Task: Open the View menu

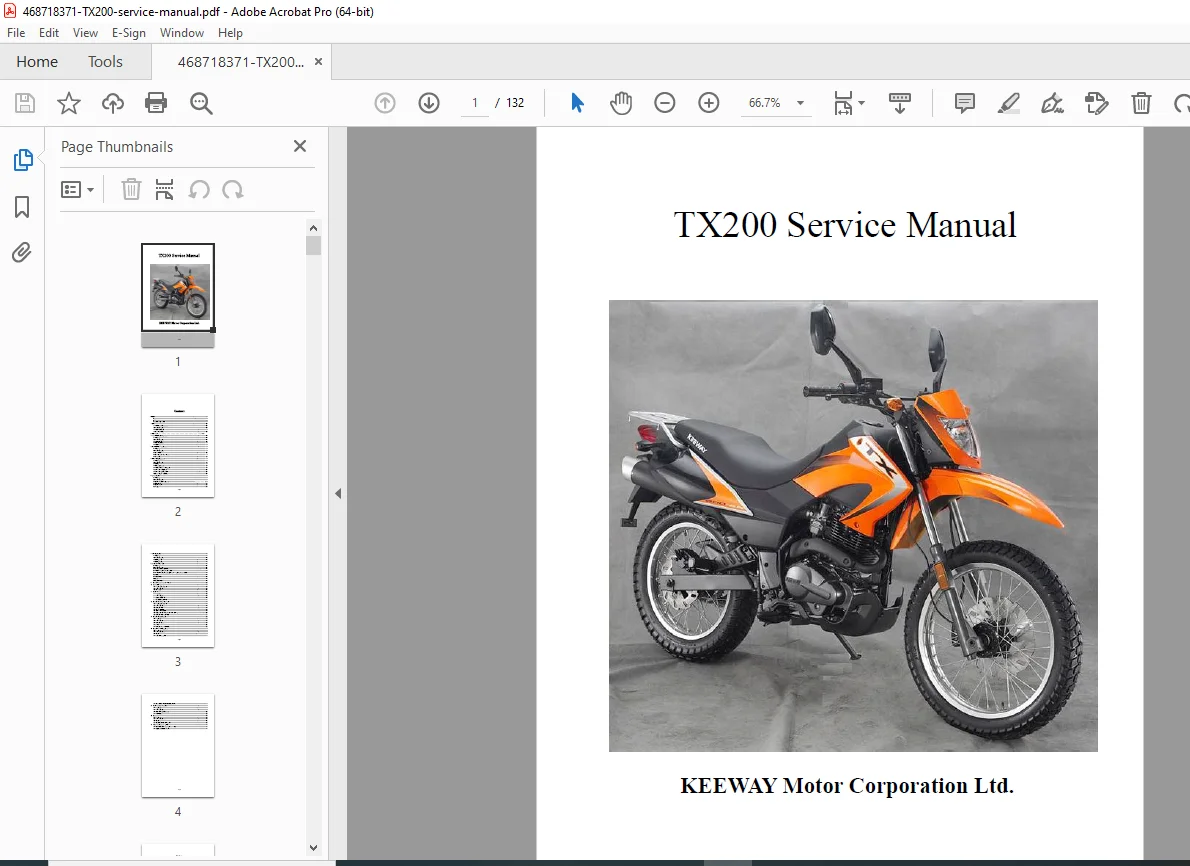Action: (x=85, y=33)
